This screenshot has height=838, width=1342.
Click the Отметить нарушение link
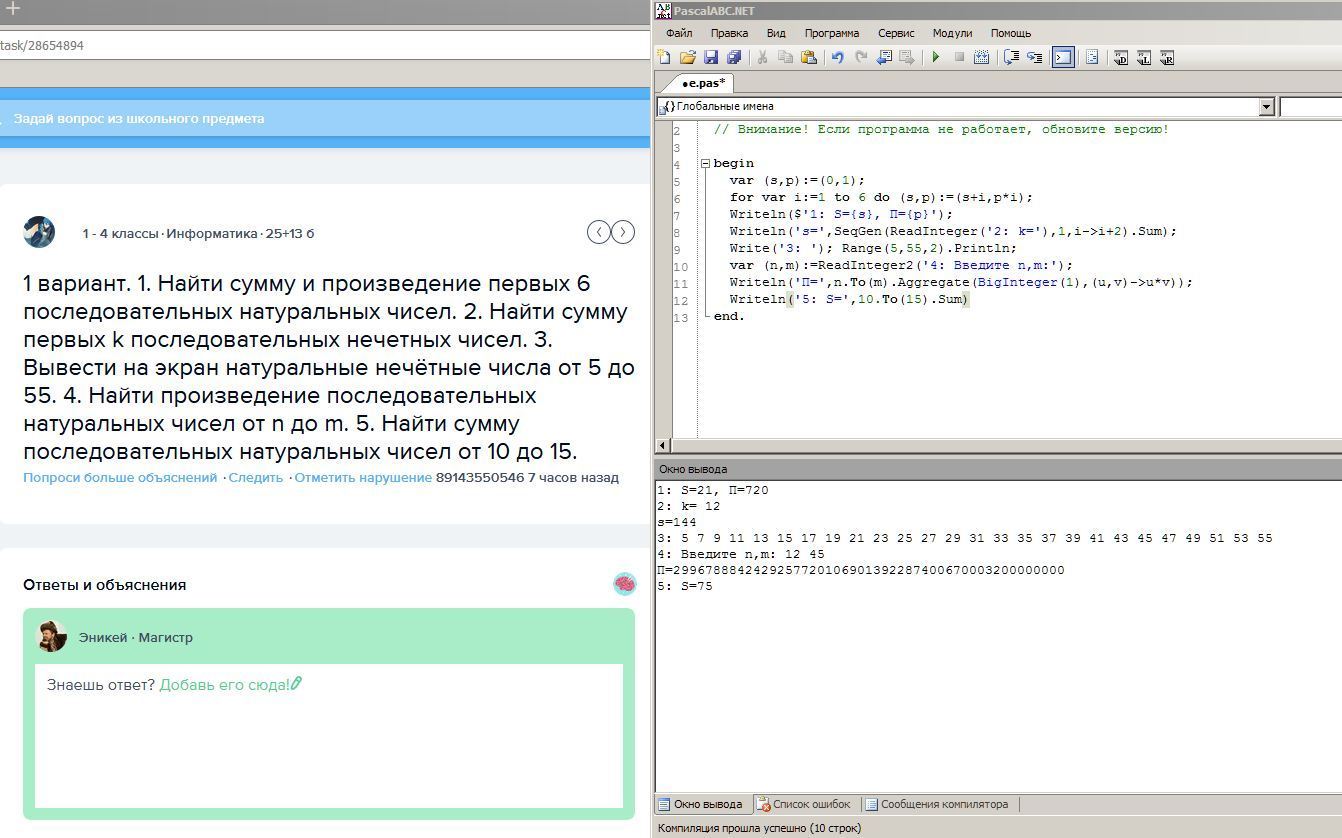click(x=363, y=478)
